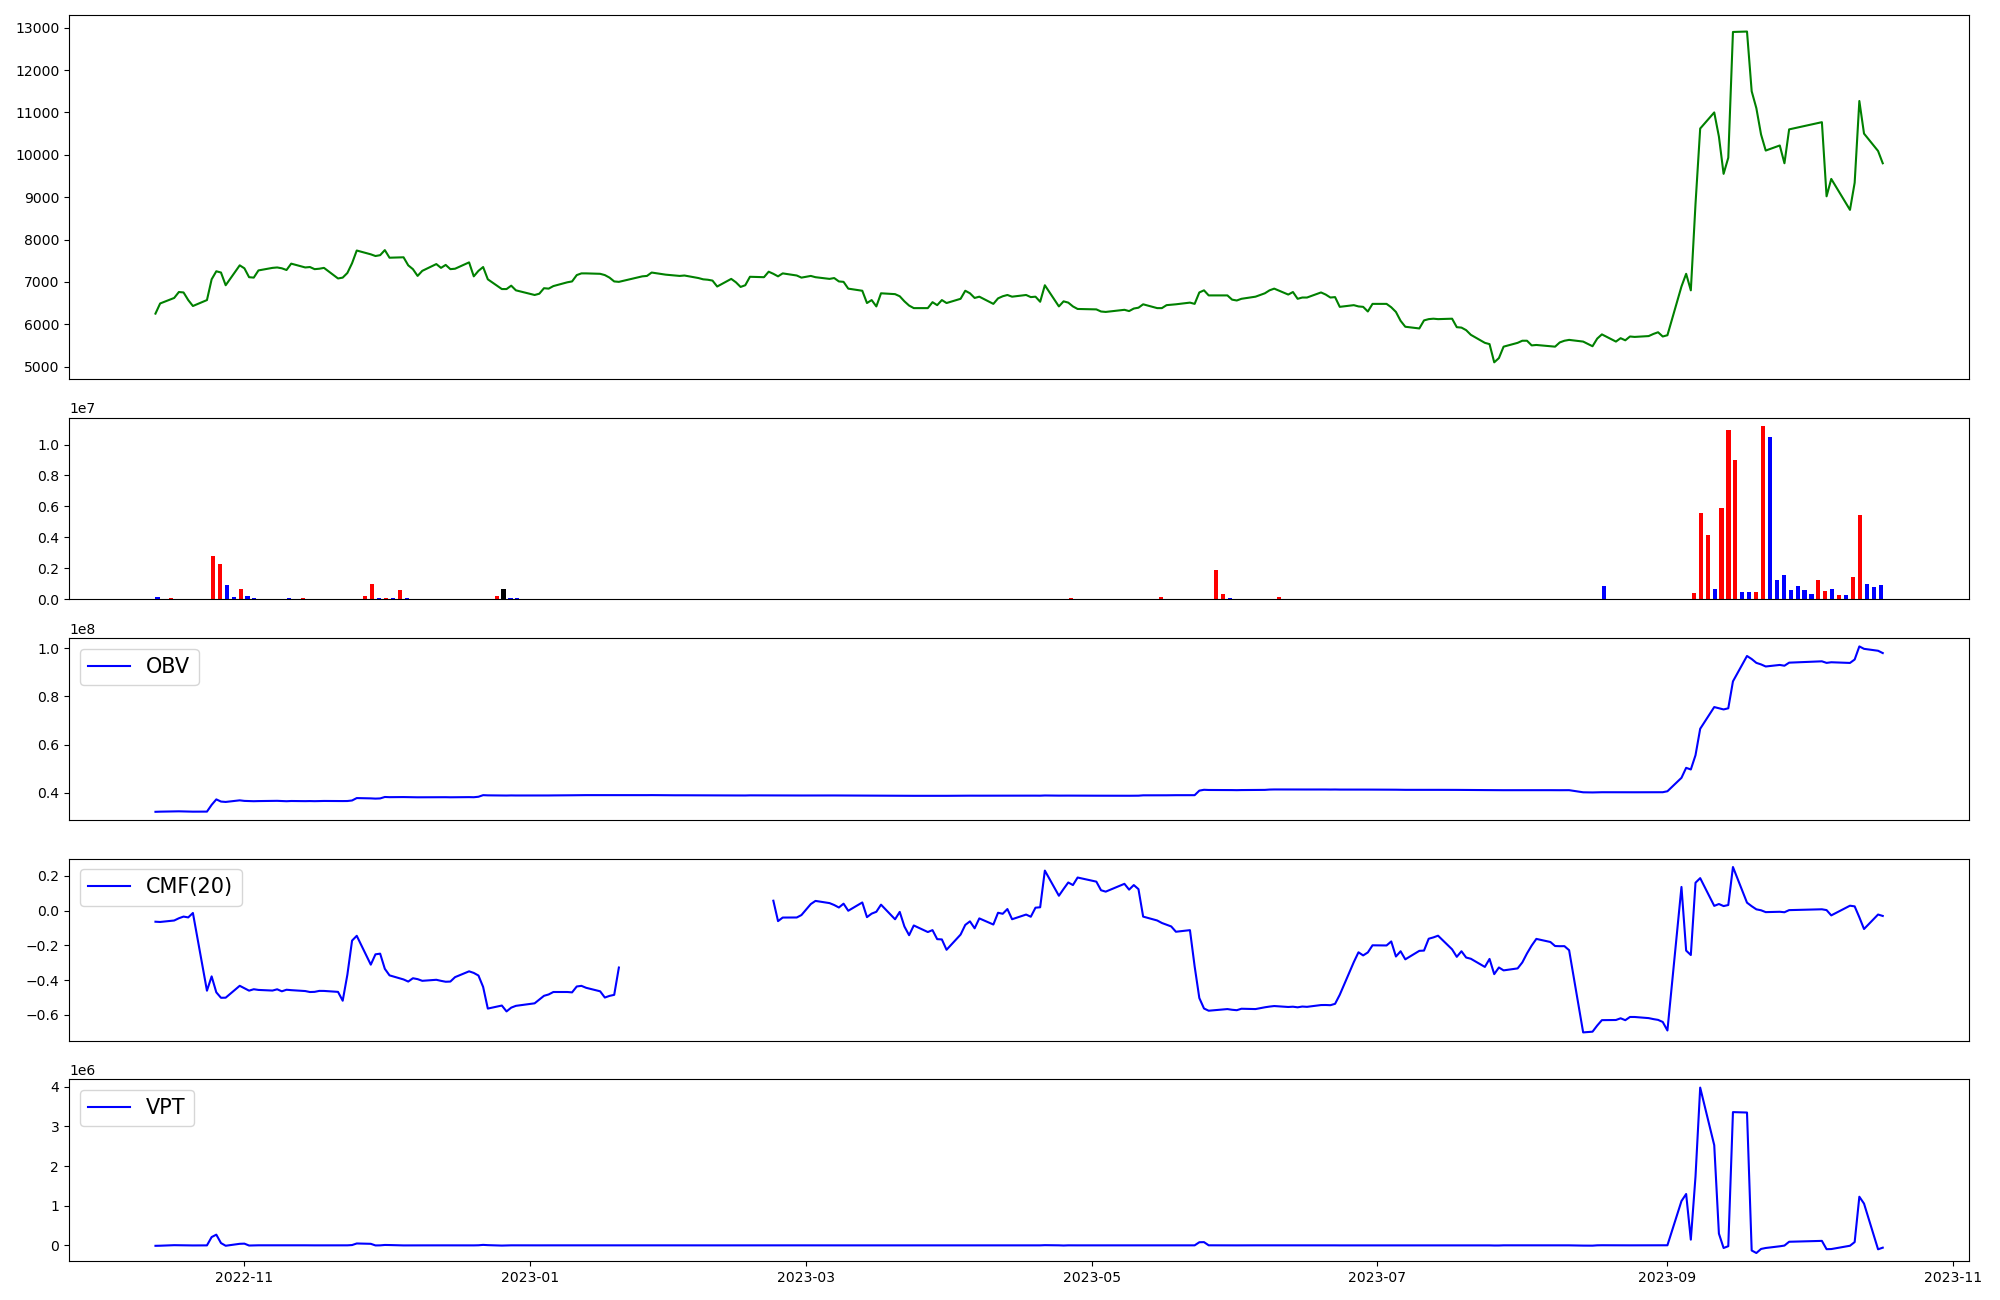Click the 1e6 exponent label above VPT chart
The width and height of the screenshot is (2000, 1300).
pos(82,1070)
